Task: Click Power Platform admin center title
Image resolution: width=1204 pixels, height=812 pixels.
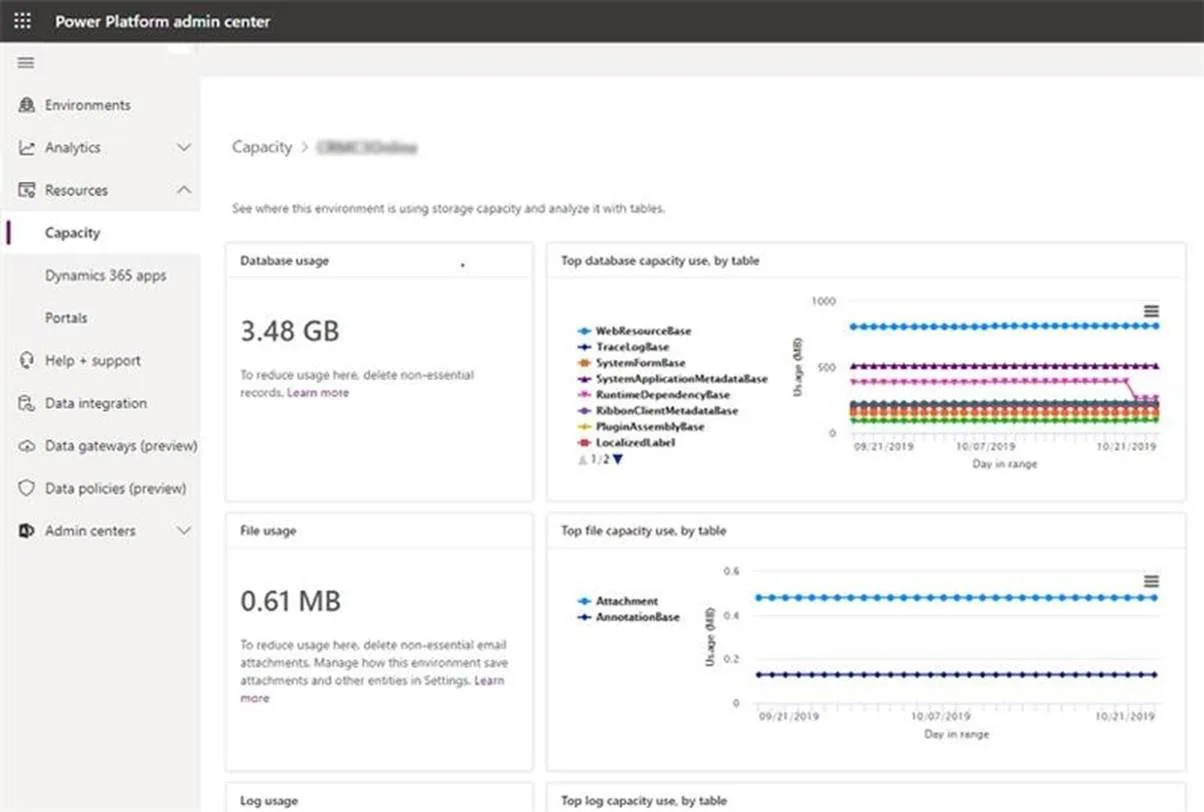Action: pos(163,21)
